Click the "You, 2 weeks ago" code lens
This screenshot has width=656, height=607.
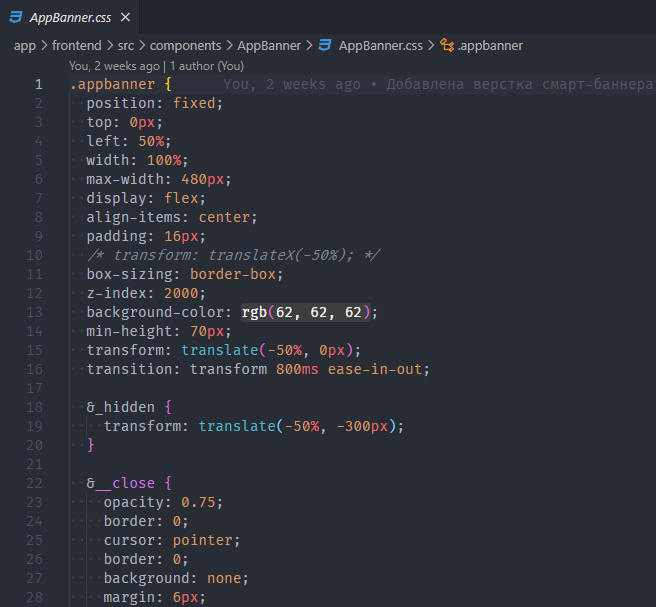click(x=114, y=65)
